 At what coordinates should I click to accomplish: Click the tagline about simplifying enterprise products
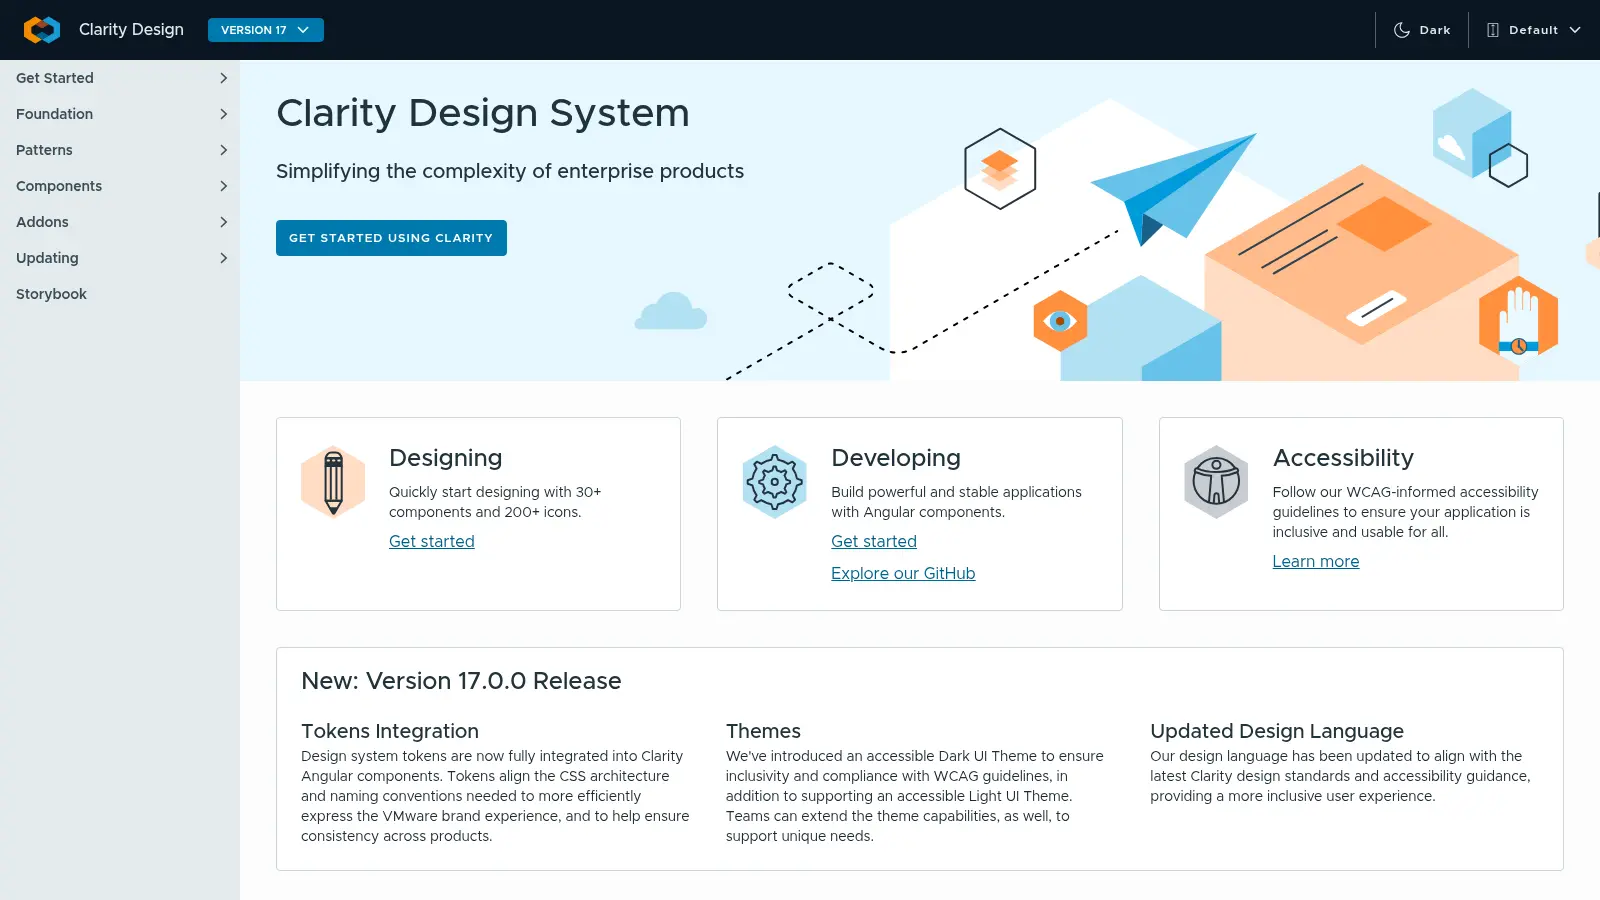[x=510, y=171]
